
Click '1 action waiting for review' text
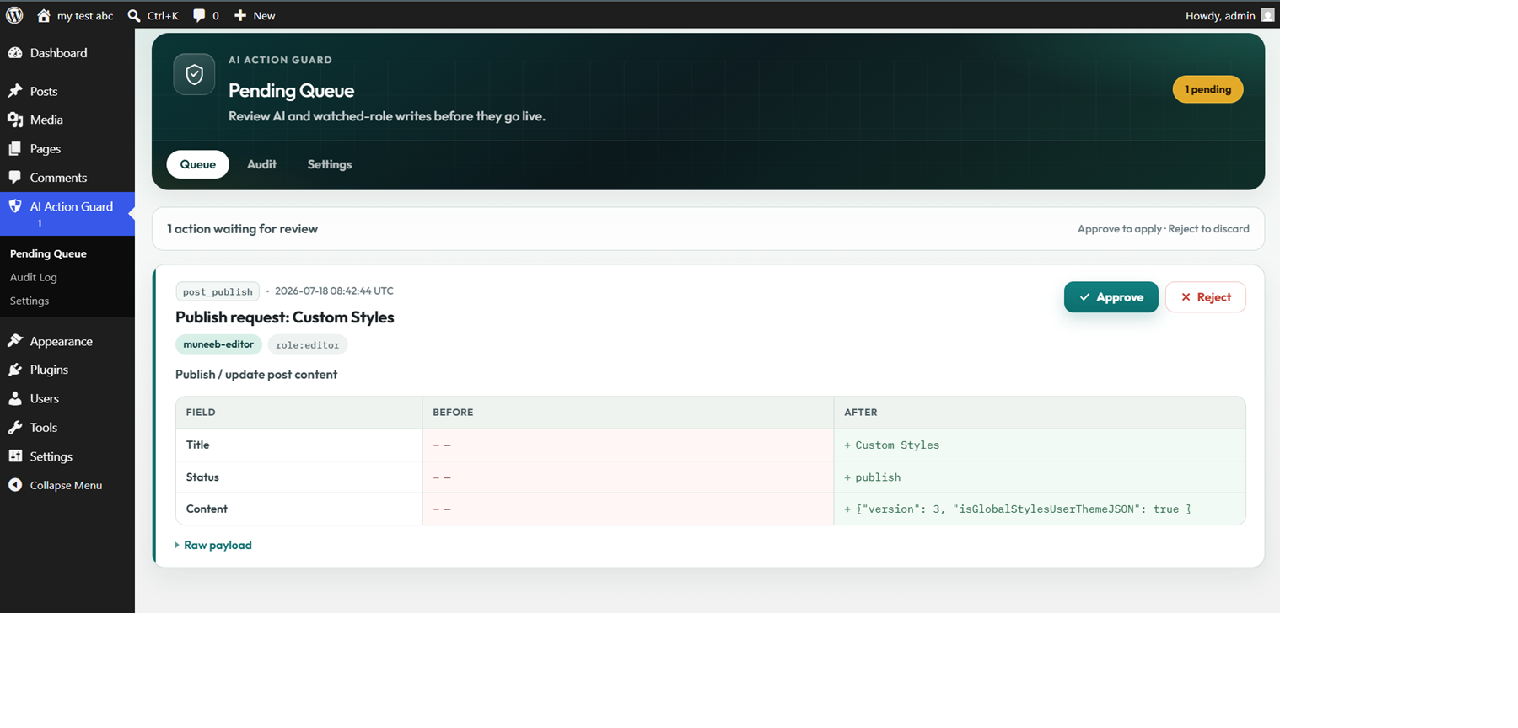(242, 229)
